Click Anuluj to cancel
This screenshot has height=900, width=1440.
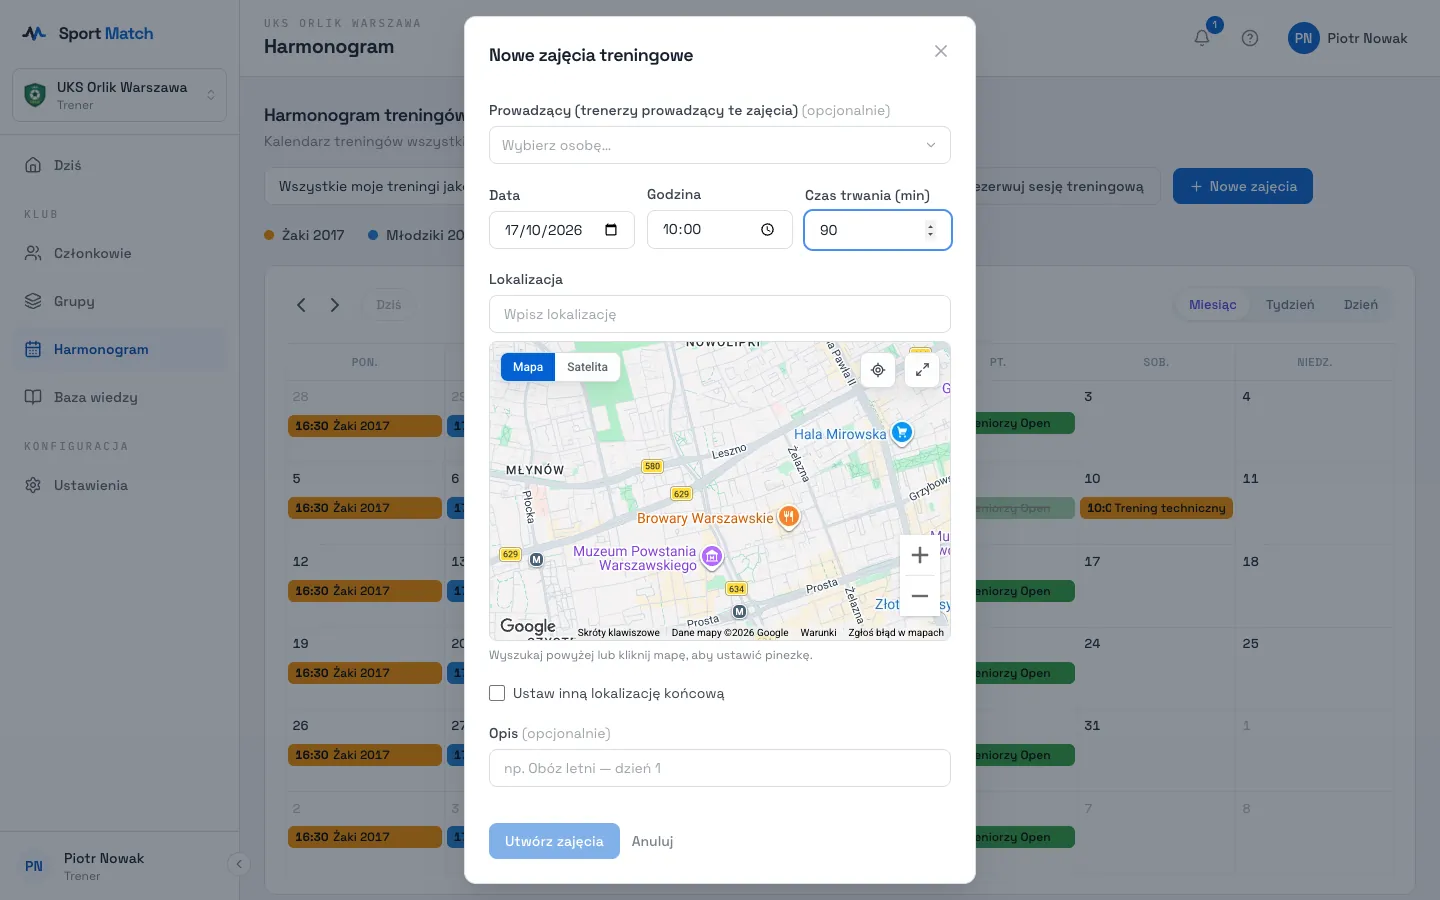[x=652, y=841]
